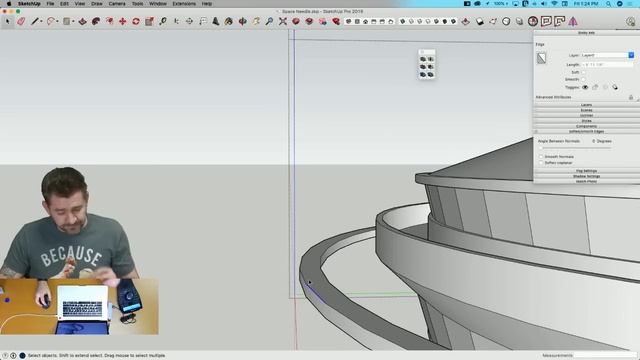Viewport: 640px width, 360px height.
Task: Select the Move tool with red arrows
Action: coord(122,21)
